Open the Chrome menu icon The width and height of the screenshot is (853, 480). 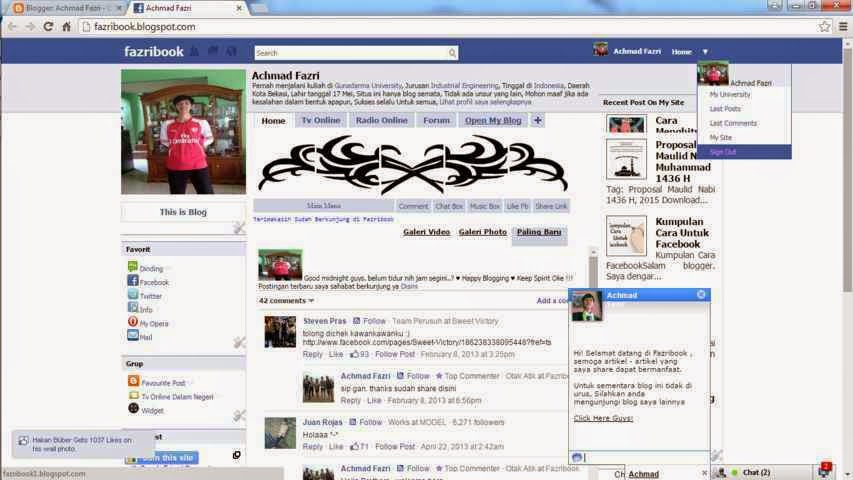[x=843, y=26]
